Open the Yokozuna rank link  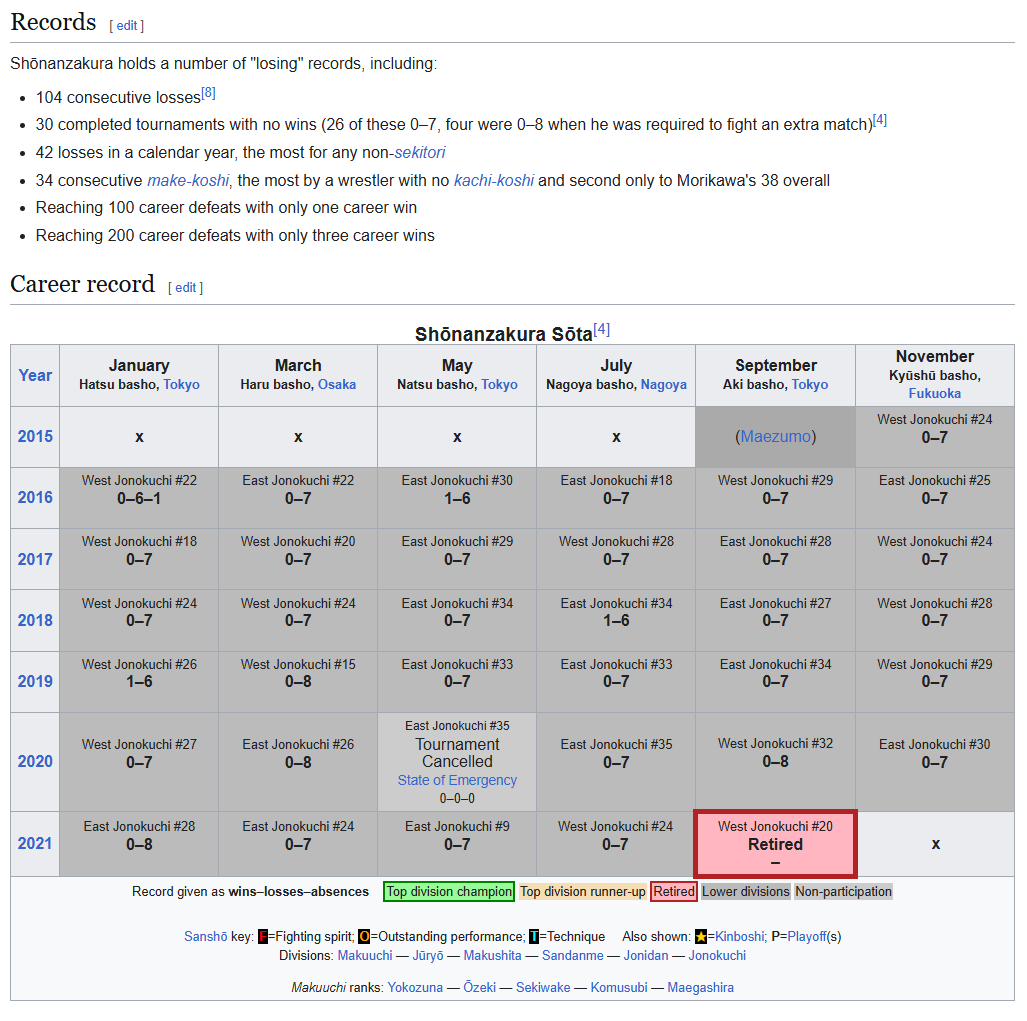415,988
